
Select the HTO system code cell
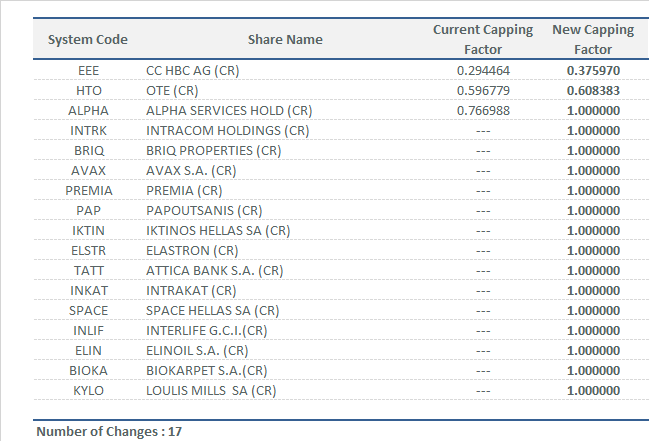[88, 91]
